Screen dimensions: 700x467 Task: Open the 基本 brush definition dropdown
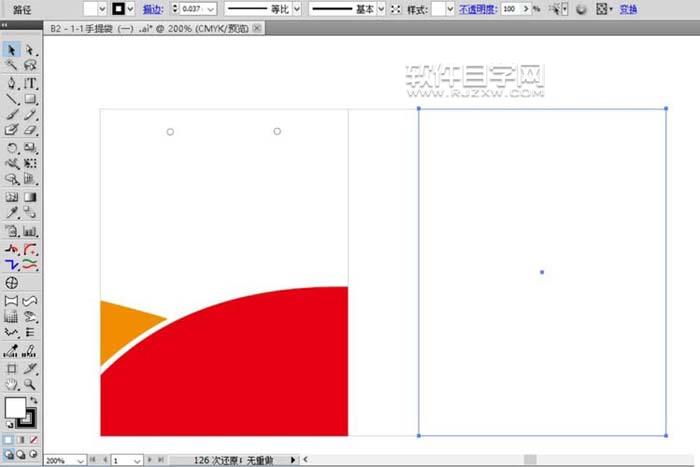[x=381, y=9]
